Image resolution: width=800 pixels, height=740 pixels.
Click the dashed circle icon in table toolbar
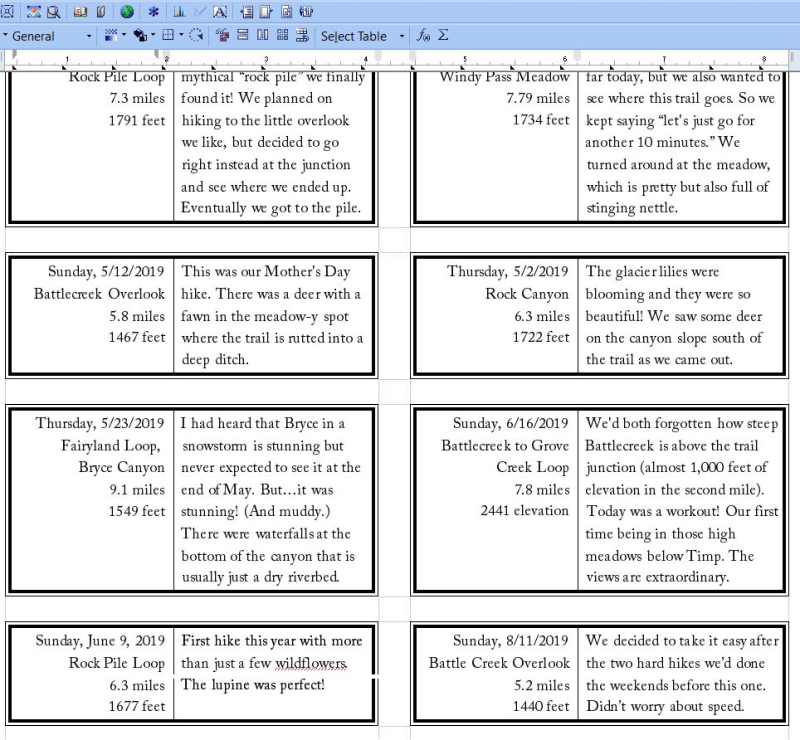click(x=196, y=36)
